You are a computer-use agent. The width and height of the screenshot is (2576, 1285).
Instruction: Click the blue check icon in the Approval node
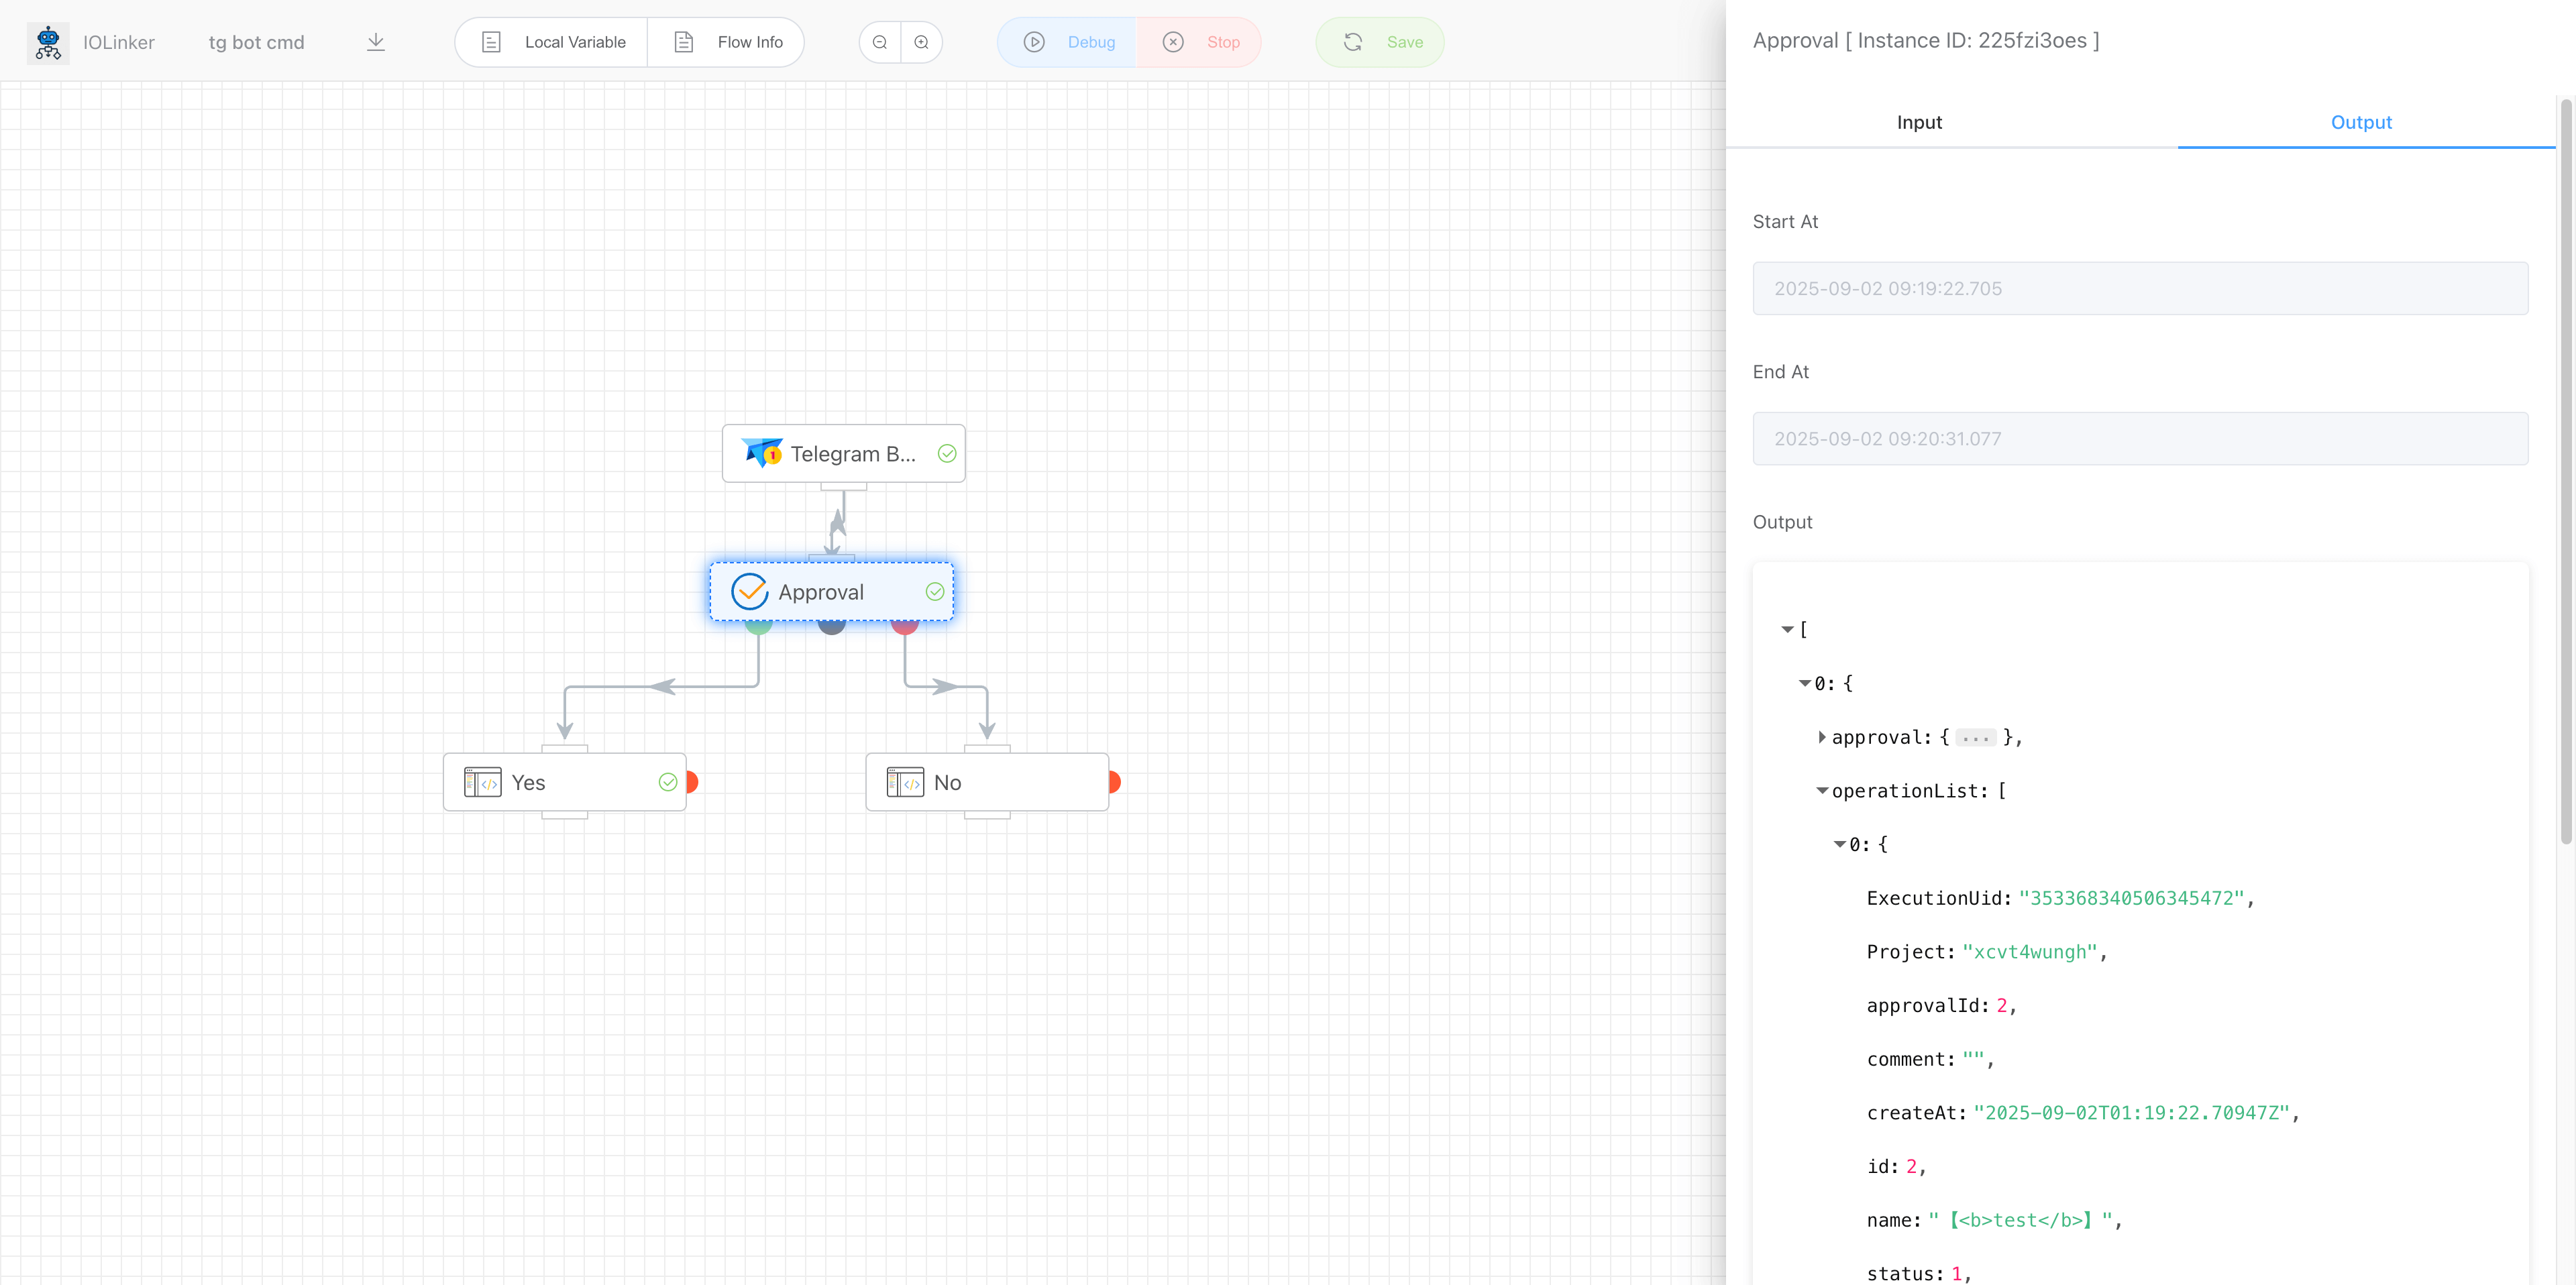tap(749, 591)
